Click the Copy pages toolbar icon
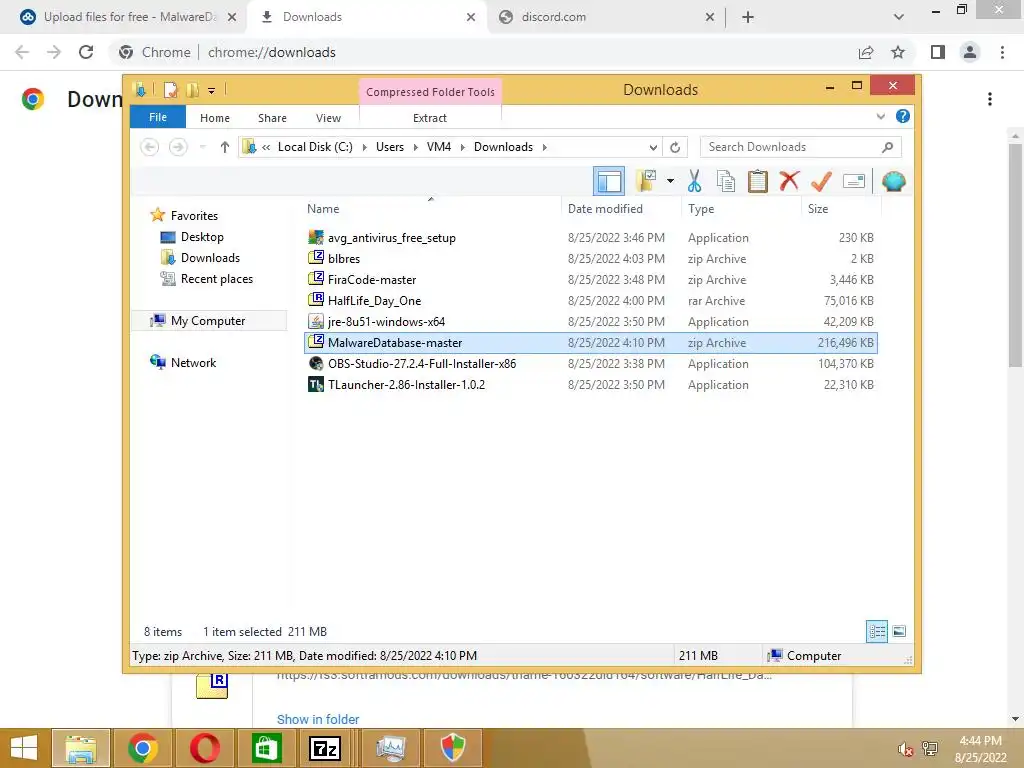The width and height of the screenshot is (1024, 768). pos(726,181)
